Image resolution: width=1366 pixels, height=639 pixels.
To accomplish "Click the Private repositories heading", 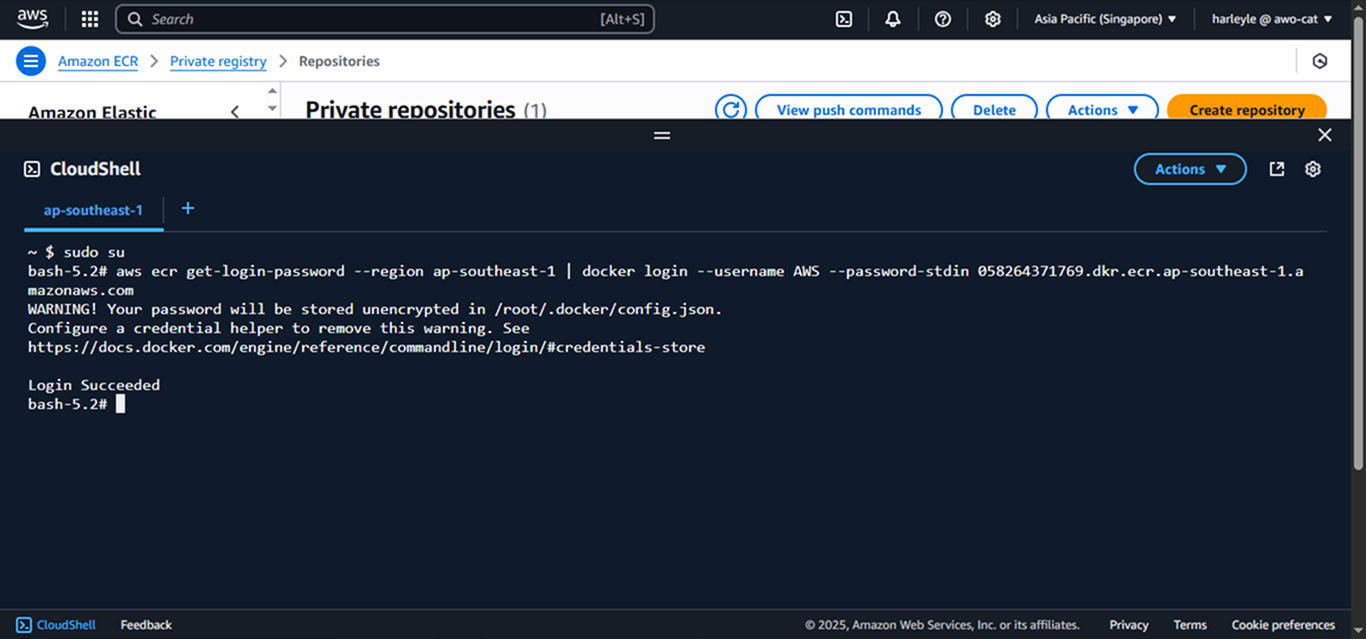I will click(x=411, y=110).
